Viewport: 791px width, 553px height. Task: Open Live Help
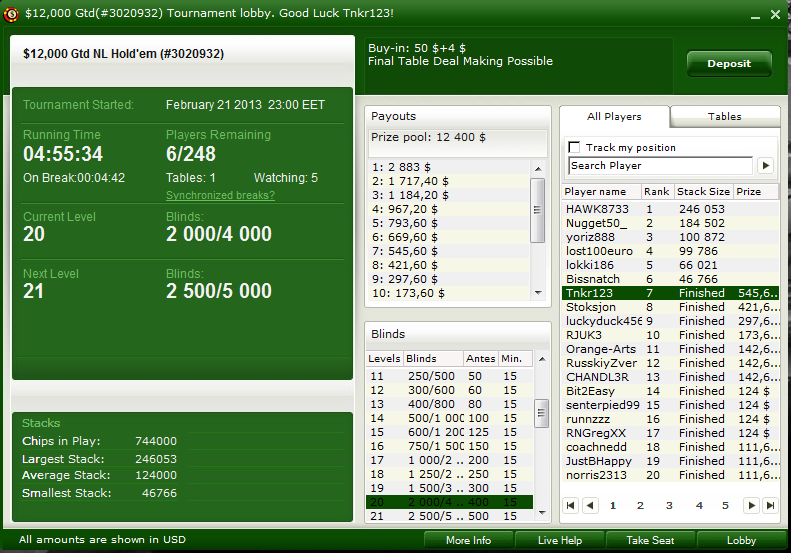(559, 540)
